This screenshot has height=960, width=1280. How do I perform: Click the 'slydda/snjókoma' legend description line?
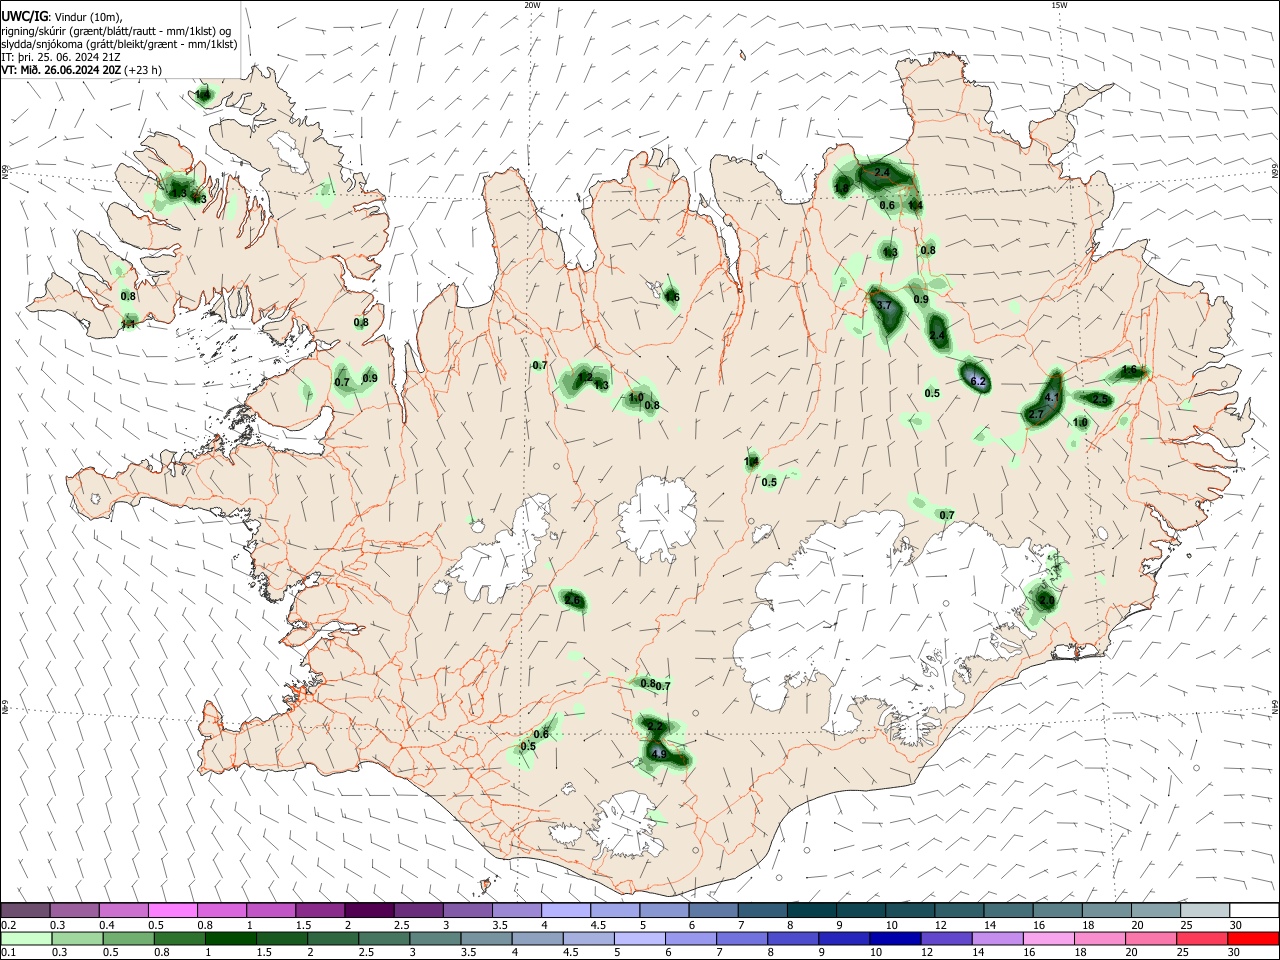click(x=119, y=44)
